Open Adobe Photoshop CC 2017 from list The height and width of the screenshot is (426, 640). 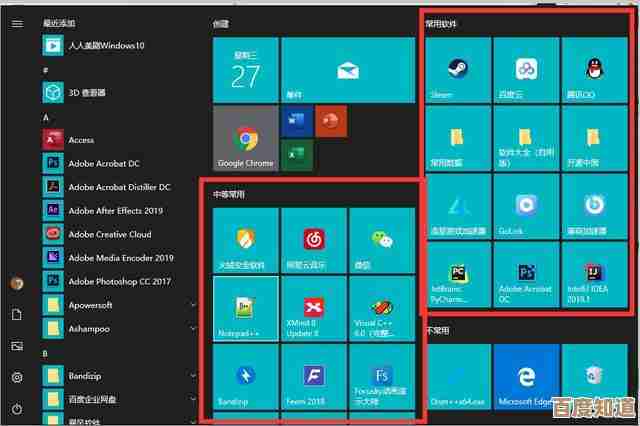(120, 280)
